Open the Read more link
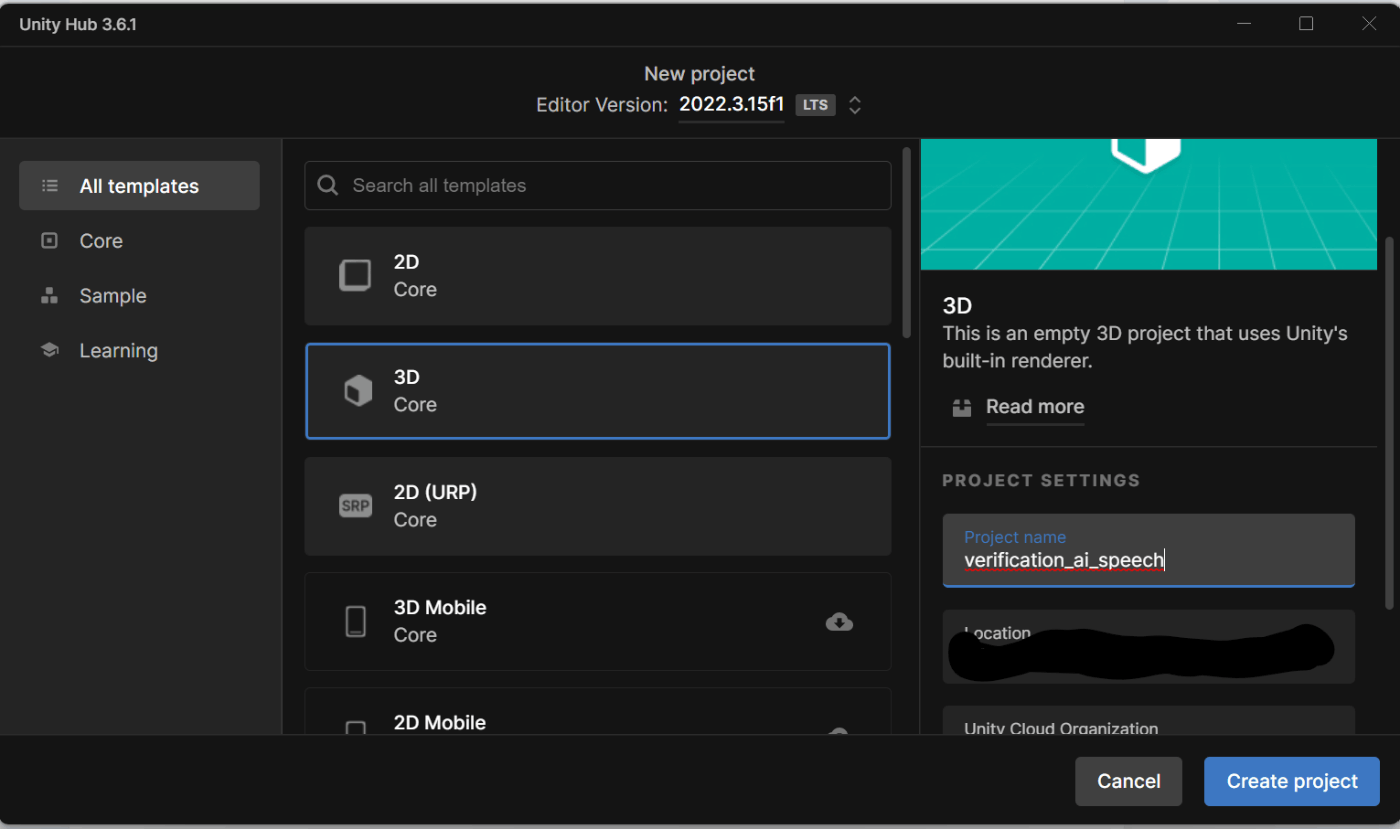 [x=1035, y=407]
